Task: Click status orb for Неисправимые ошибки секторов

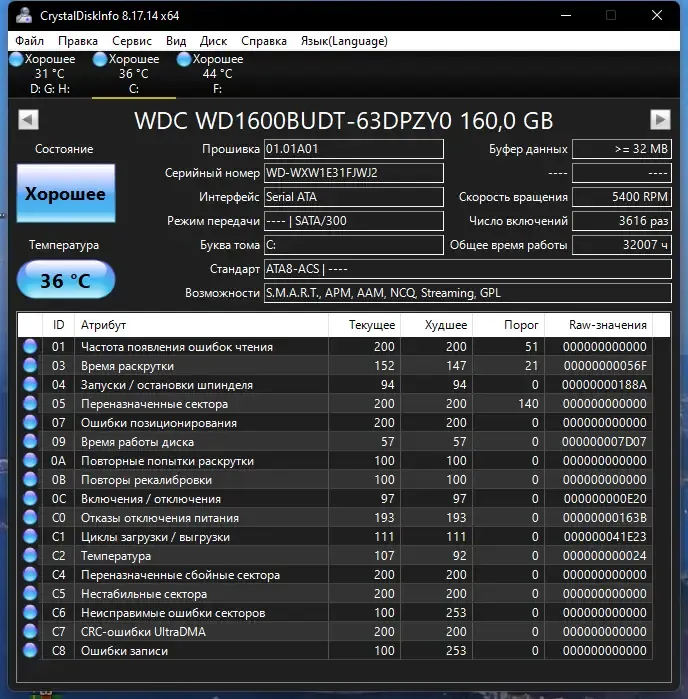Action: [x=30, y=613]
